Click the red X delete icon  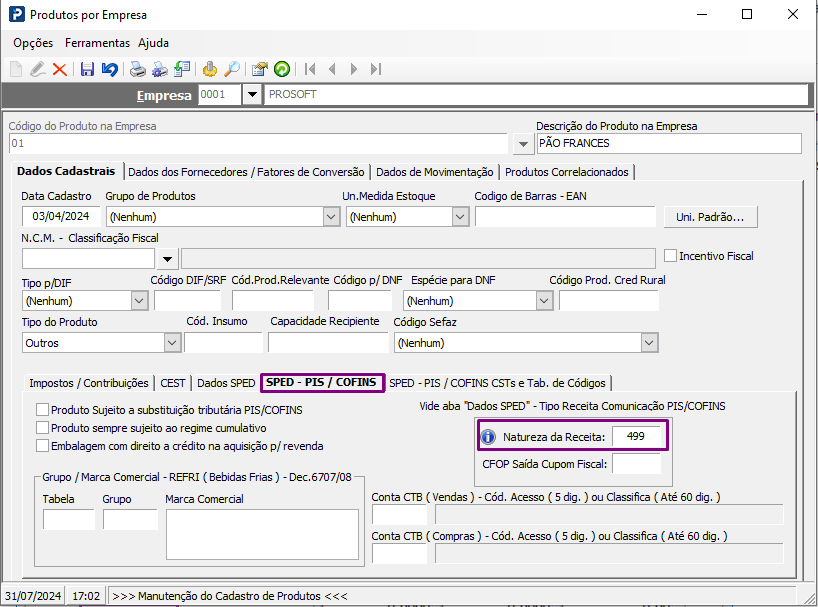click(x=59, y=69)
